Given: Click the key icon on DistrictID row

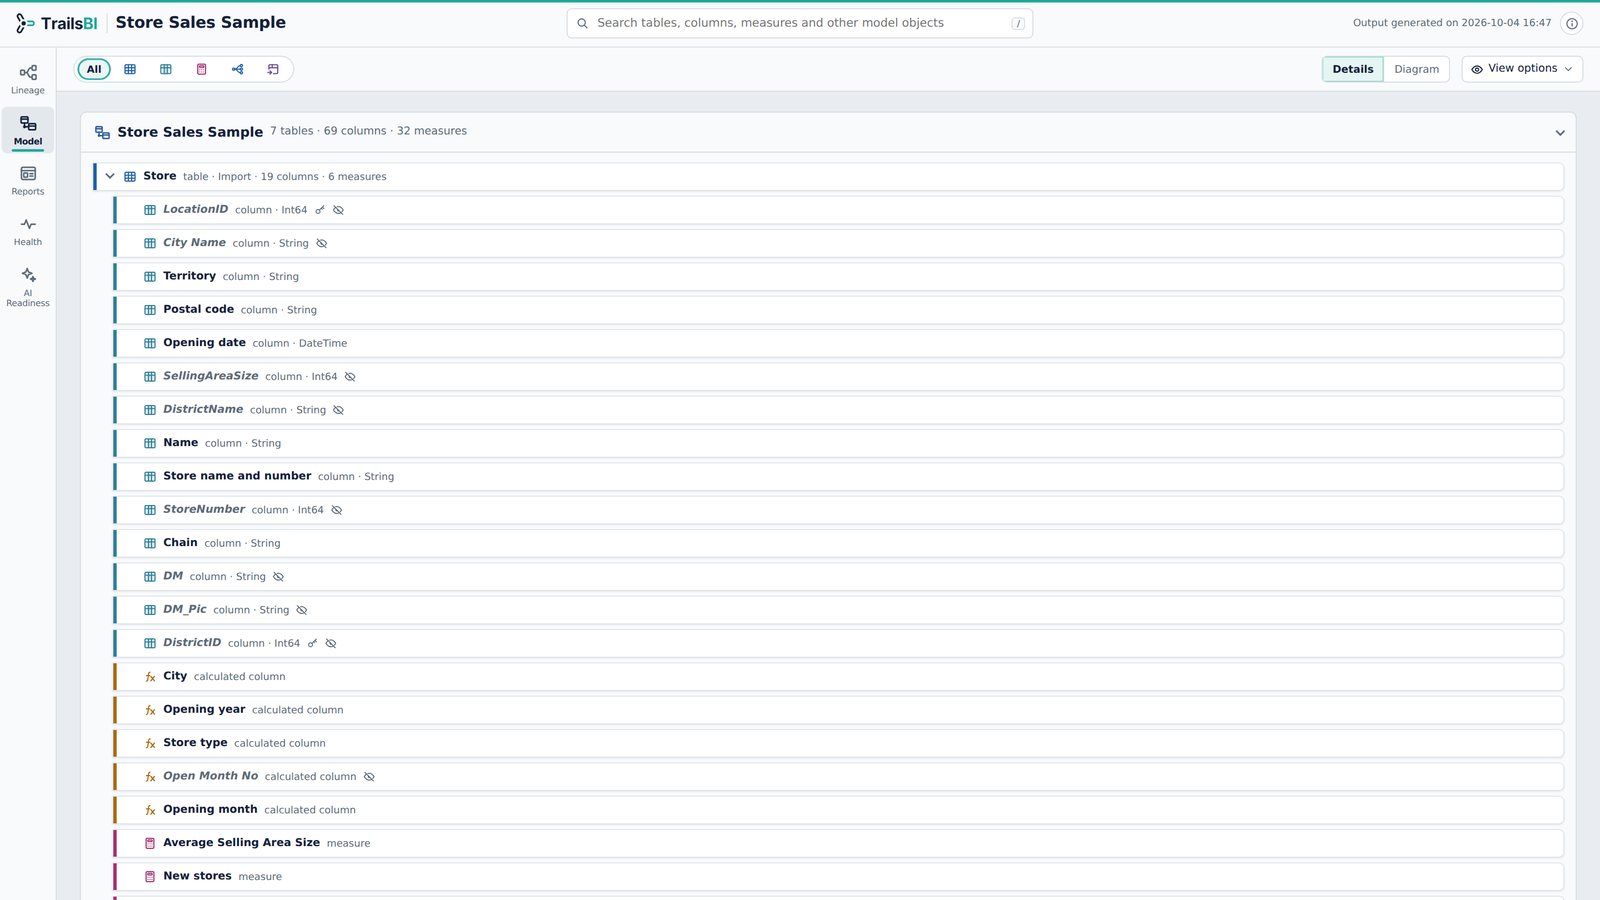Looking at the screenshot, I should tap(312, 643).
